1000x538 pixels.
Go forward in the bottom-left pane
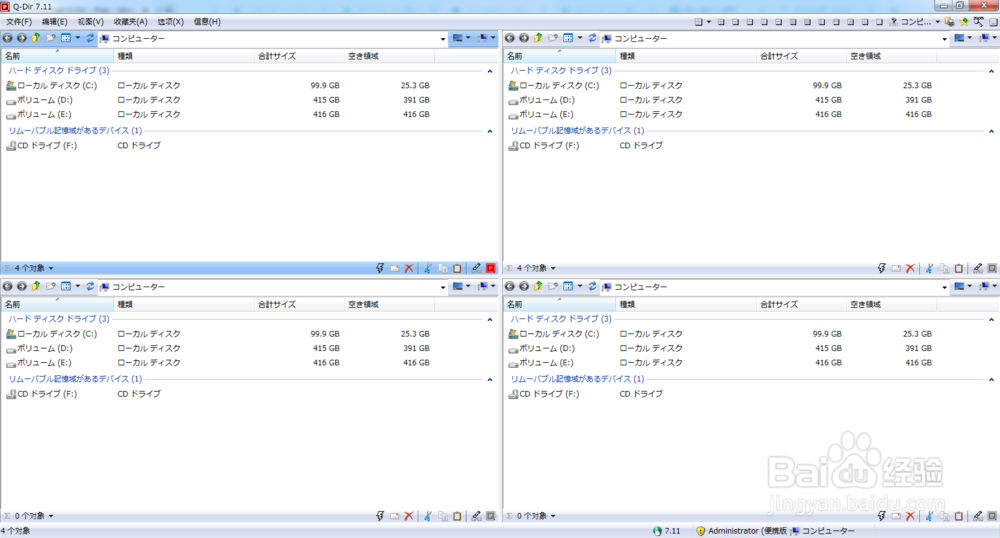point(22,287)
